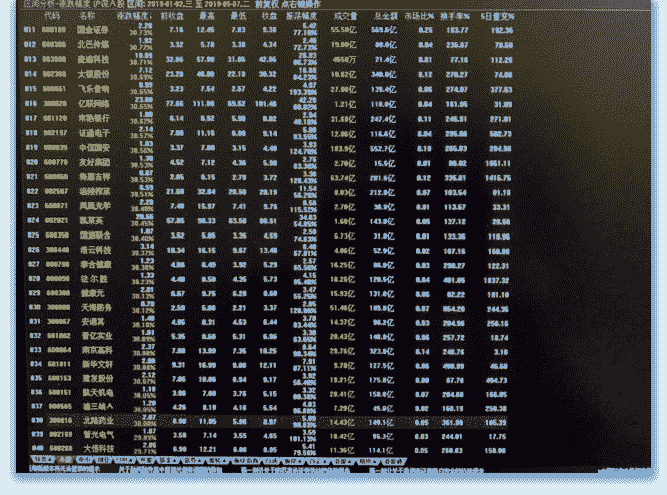Sort by the 收盘 column header
The height and width of the screenshot is (495, 667).
269,16
